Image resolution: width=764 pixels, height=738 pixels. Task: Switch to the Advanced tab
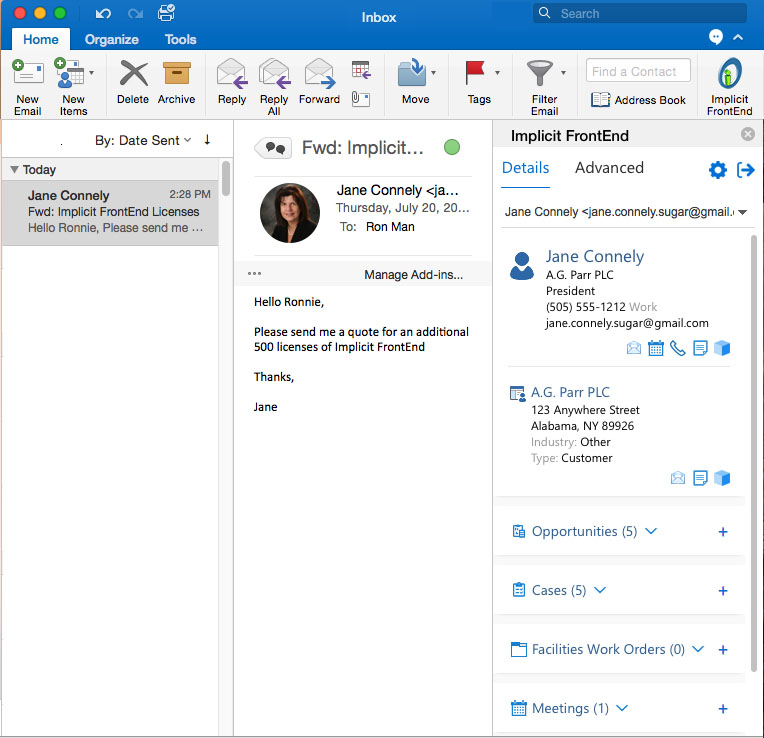(x=609, y=168)
